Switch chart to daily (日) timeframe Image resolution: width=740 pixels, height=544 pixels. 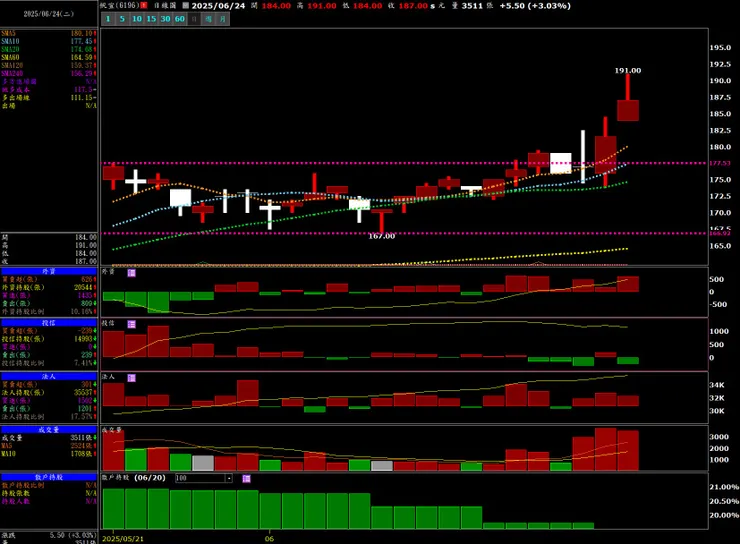click(194, 19)
